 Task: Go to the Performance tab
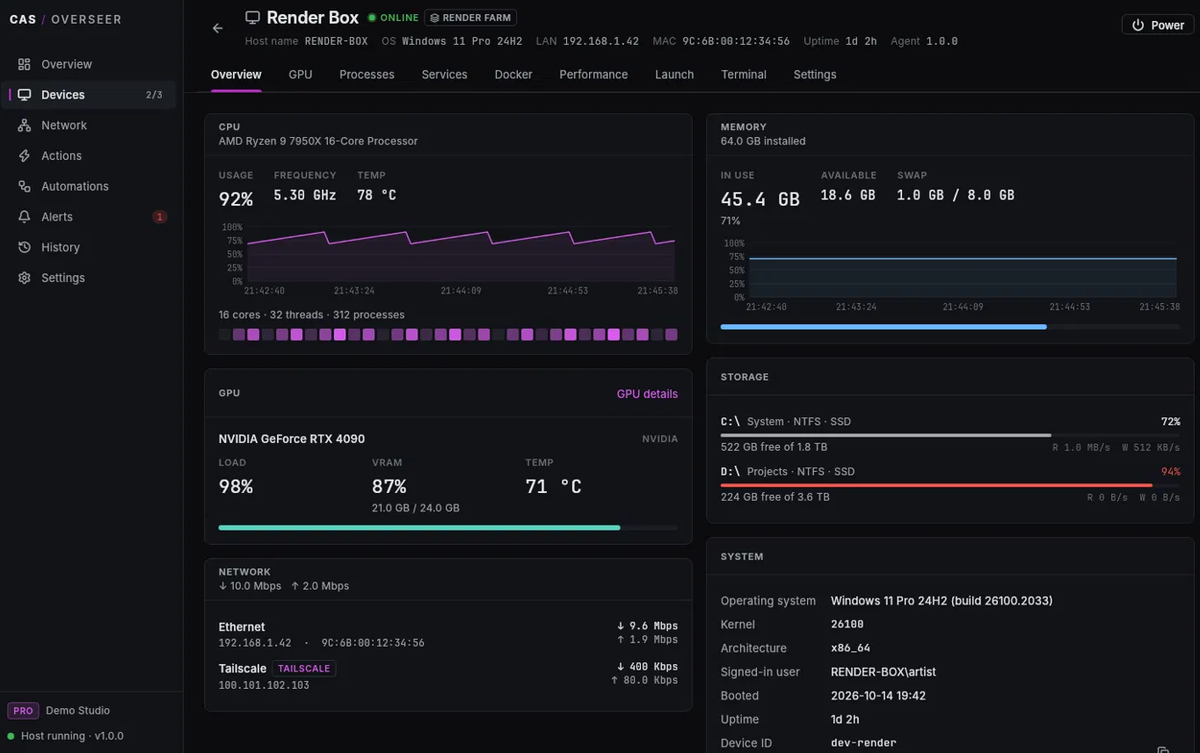pyautogui.click(x=594, y=75)
